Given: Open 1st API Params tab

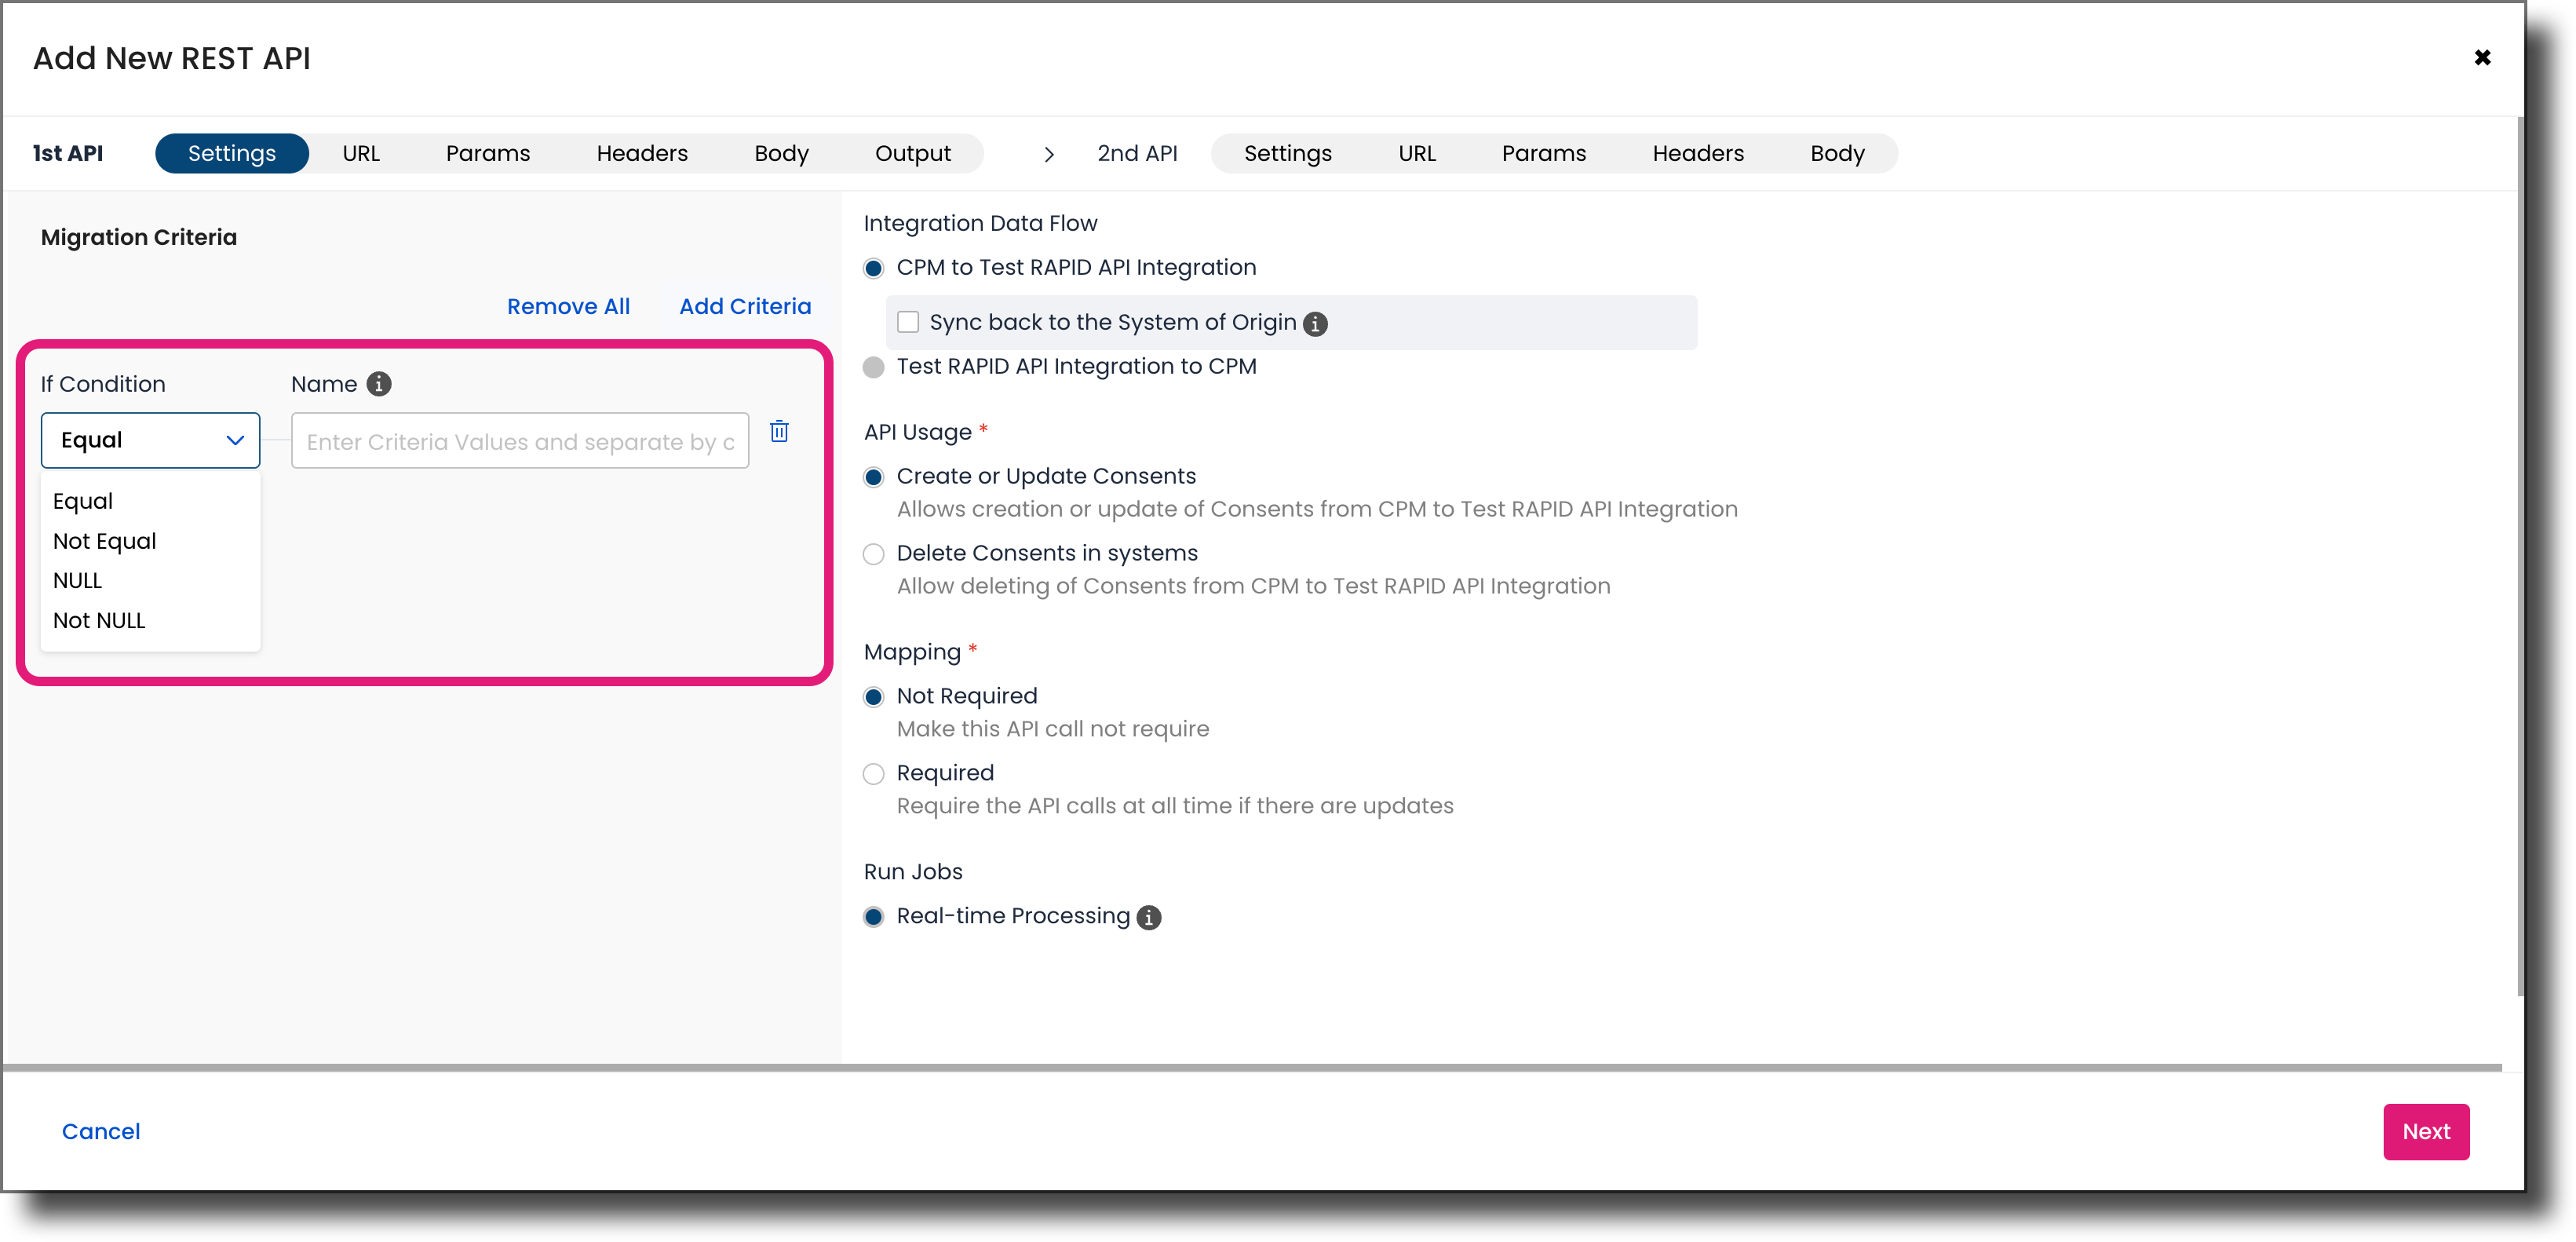Looking at the screenshot, I should click(488, 153).
